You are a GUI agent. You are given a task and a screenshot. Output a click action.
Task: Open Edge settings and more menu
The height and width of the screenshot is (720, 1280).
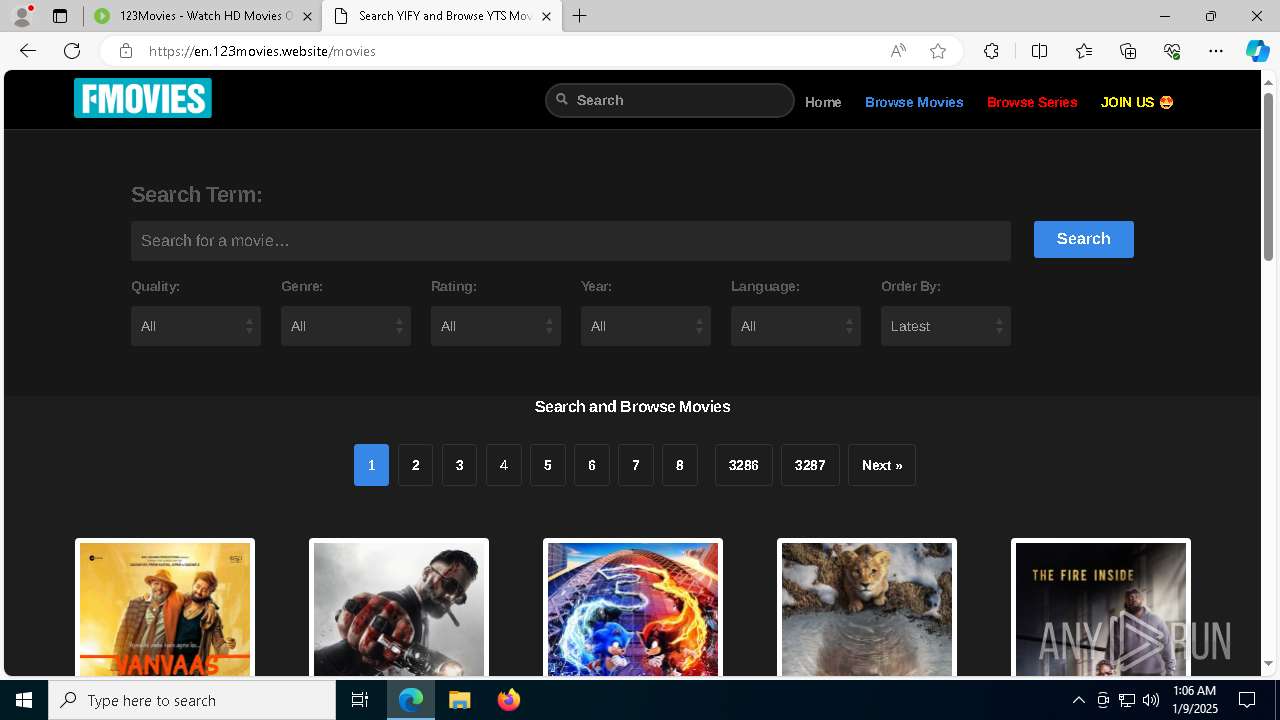[1216, 51]
